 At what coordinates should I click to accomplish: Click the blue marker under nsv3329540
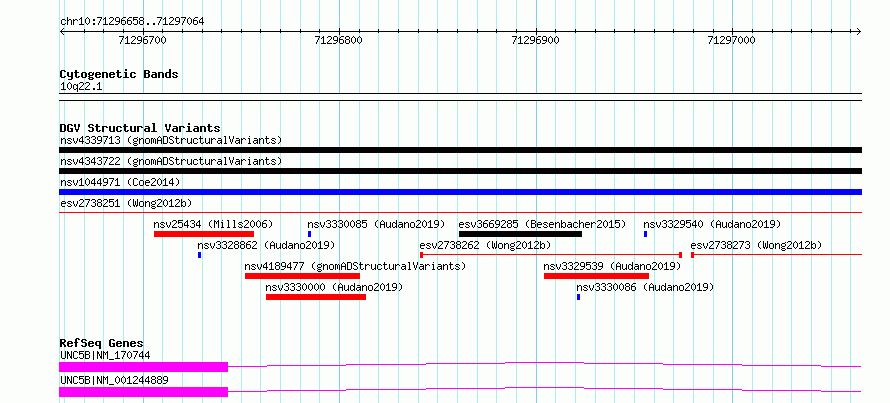tap(645, 234)
